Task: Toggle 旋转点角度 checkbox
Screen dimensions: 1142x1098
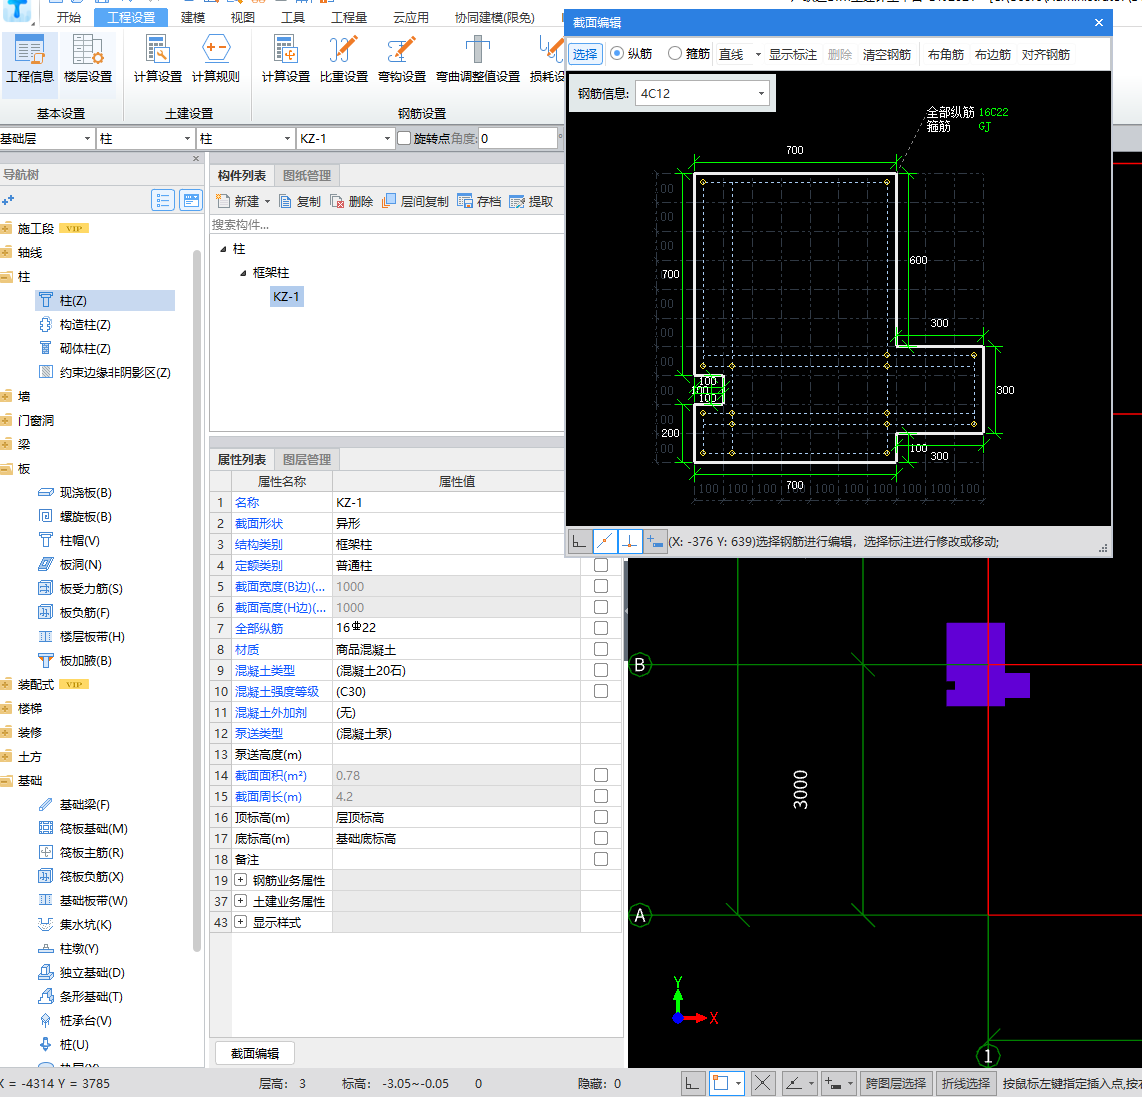Action: [404, 138]
